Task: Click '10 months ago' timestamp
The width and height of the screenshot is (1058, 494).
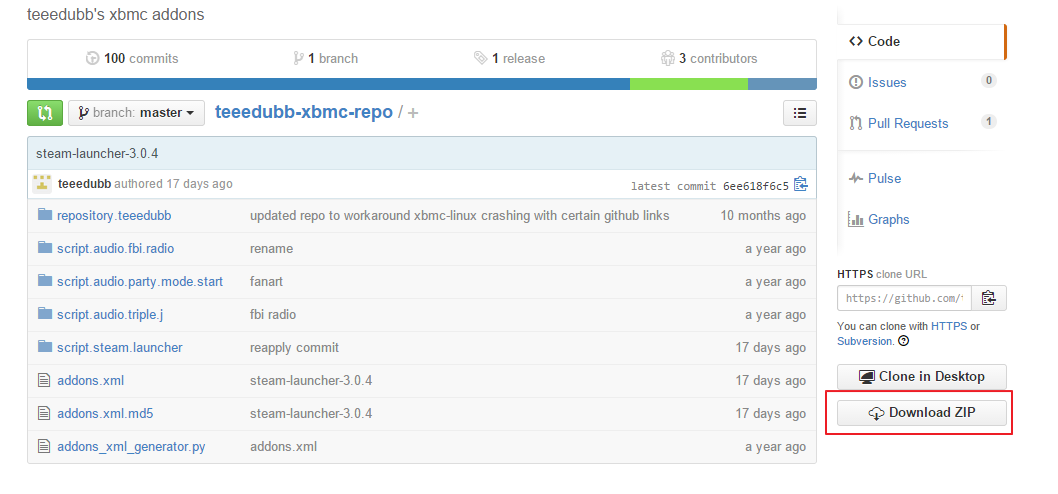Action: tap(763, 216)
